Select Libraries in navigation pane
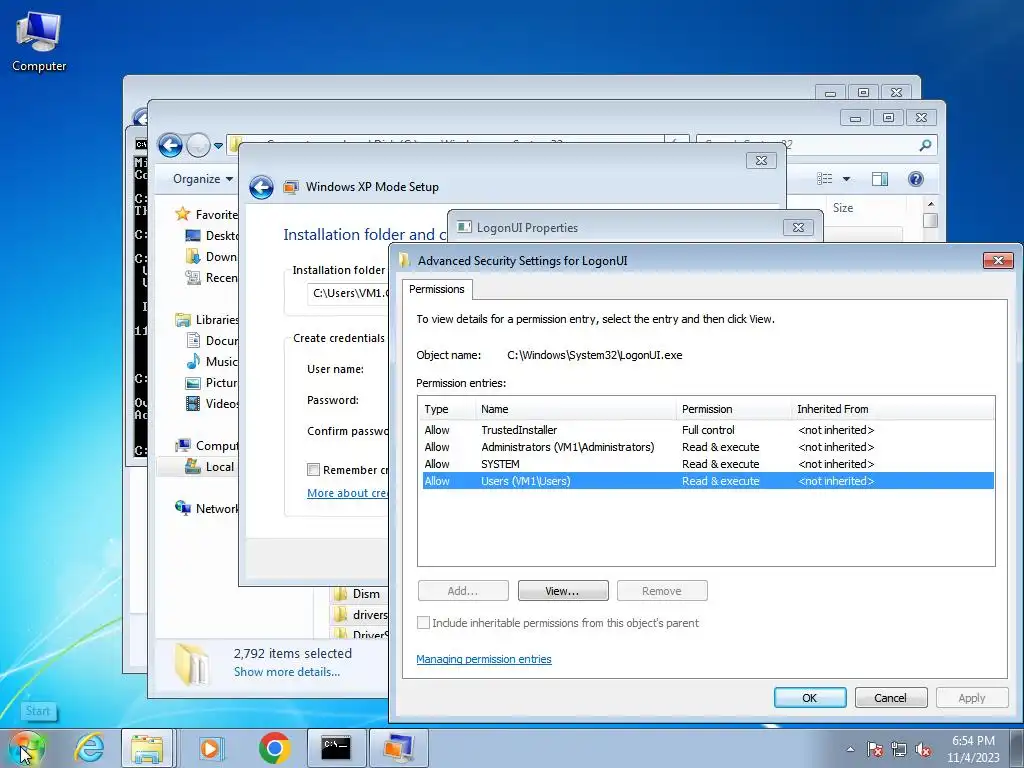1024x768 pixels. click(x=206, y=319)
